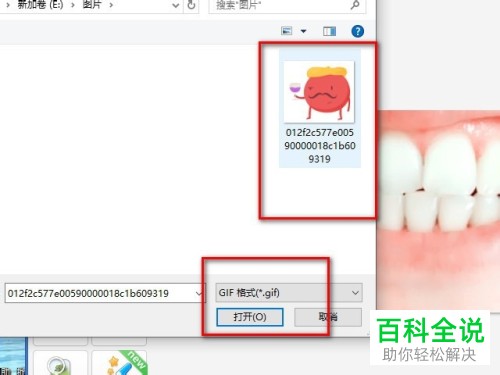The image size is (500, 375).
Task: Click the teeth photo in background window
Action: [x=440, y=210]
